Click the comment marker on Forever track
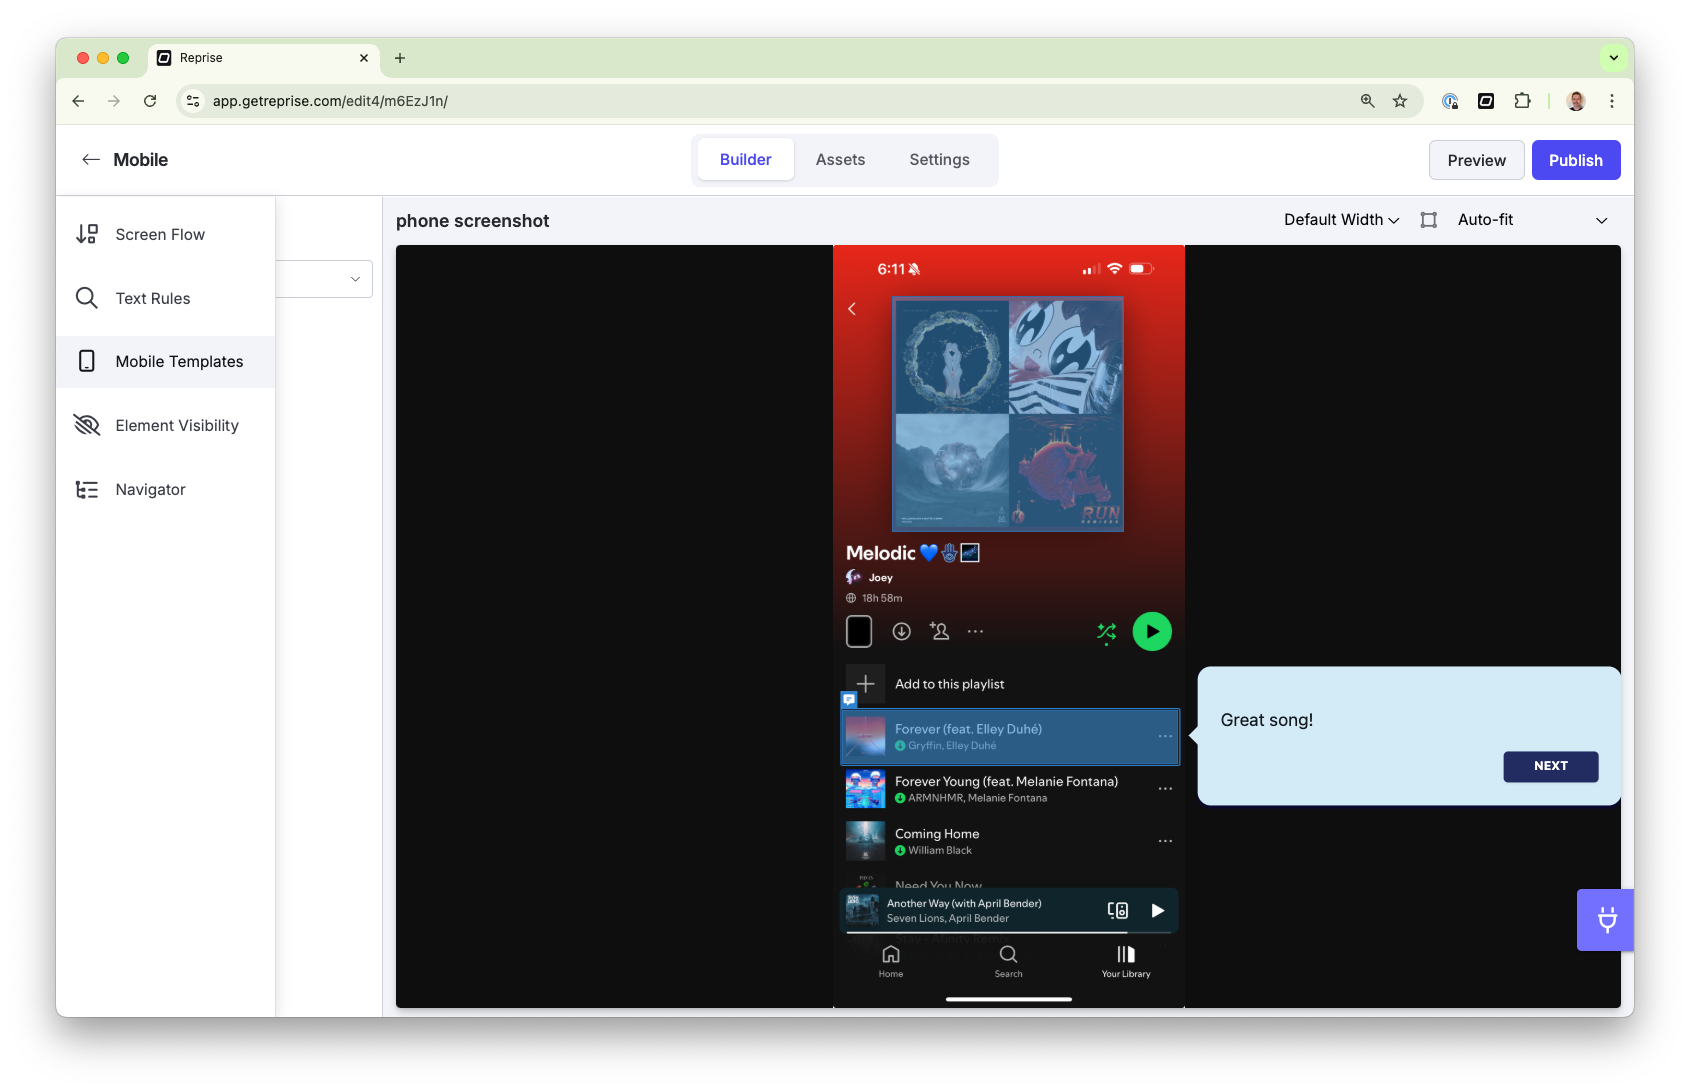This screenshot has width=1690, height=1091. 849,700
